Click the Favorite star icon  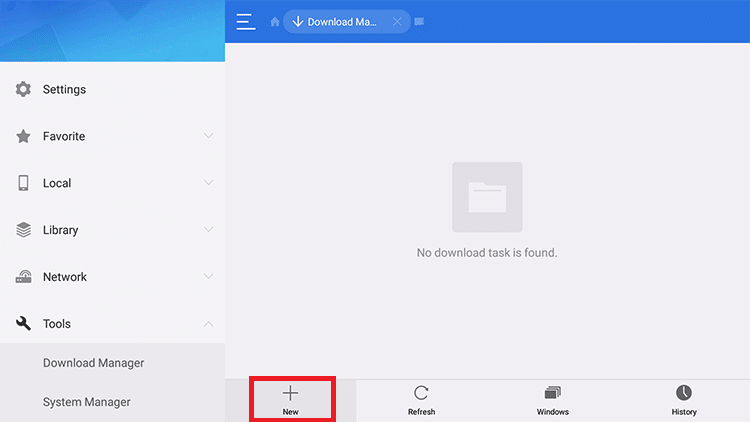[x=23, y=136]
